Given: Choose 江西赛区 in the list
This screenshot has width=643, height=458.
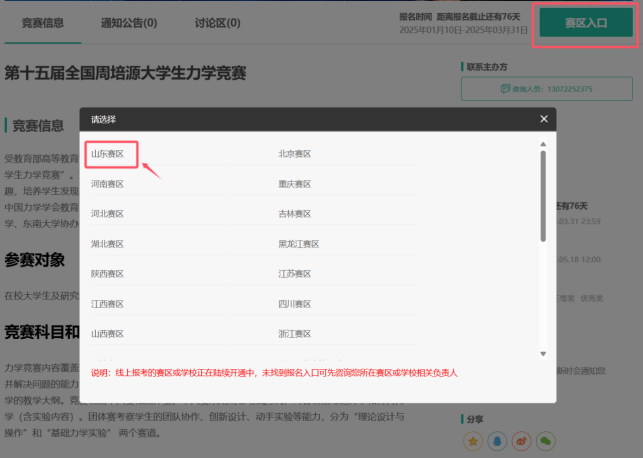Looking at the screenshot, I should pyautogui.click(x=107, y=304).
